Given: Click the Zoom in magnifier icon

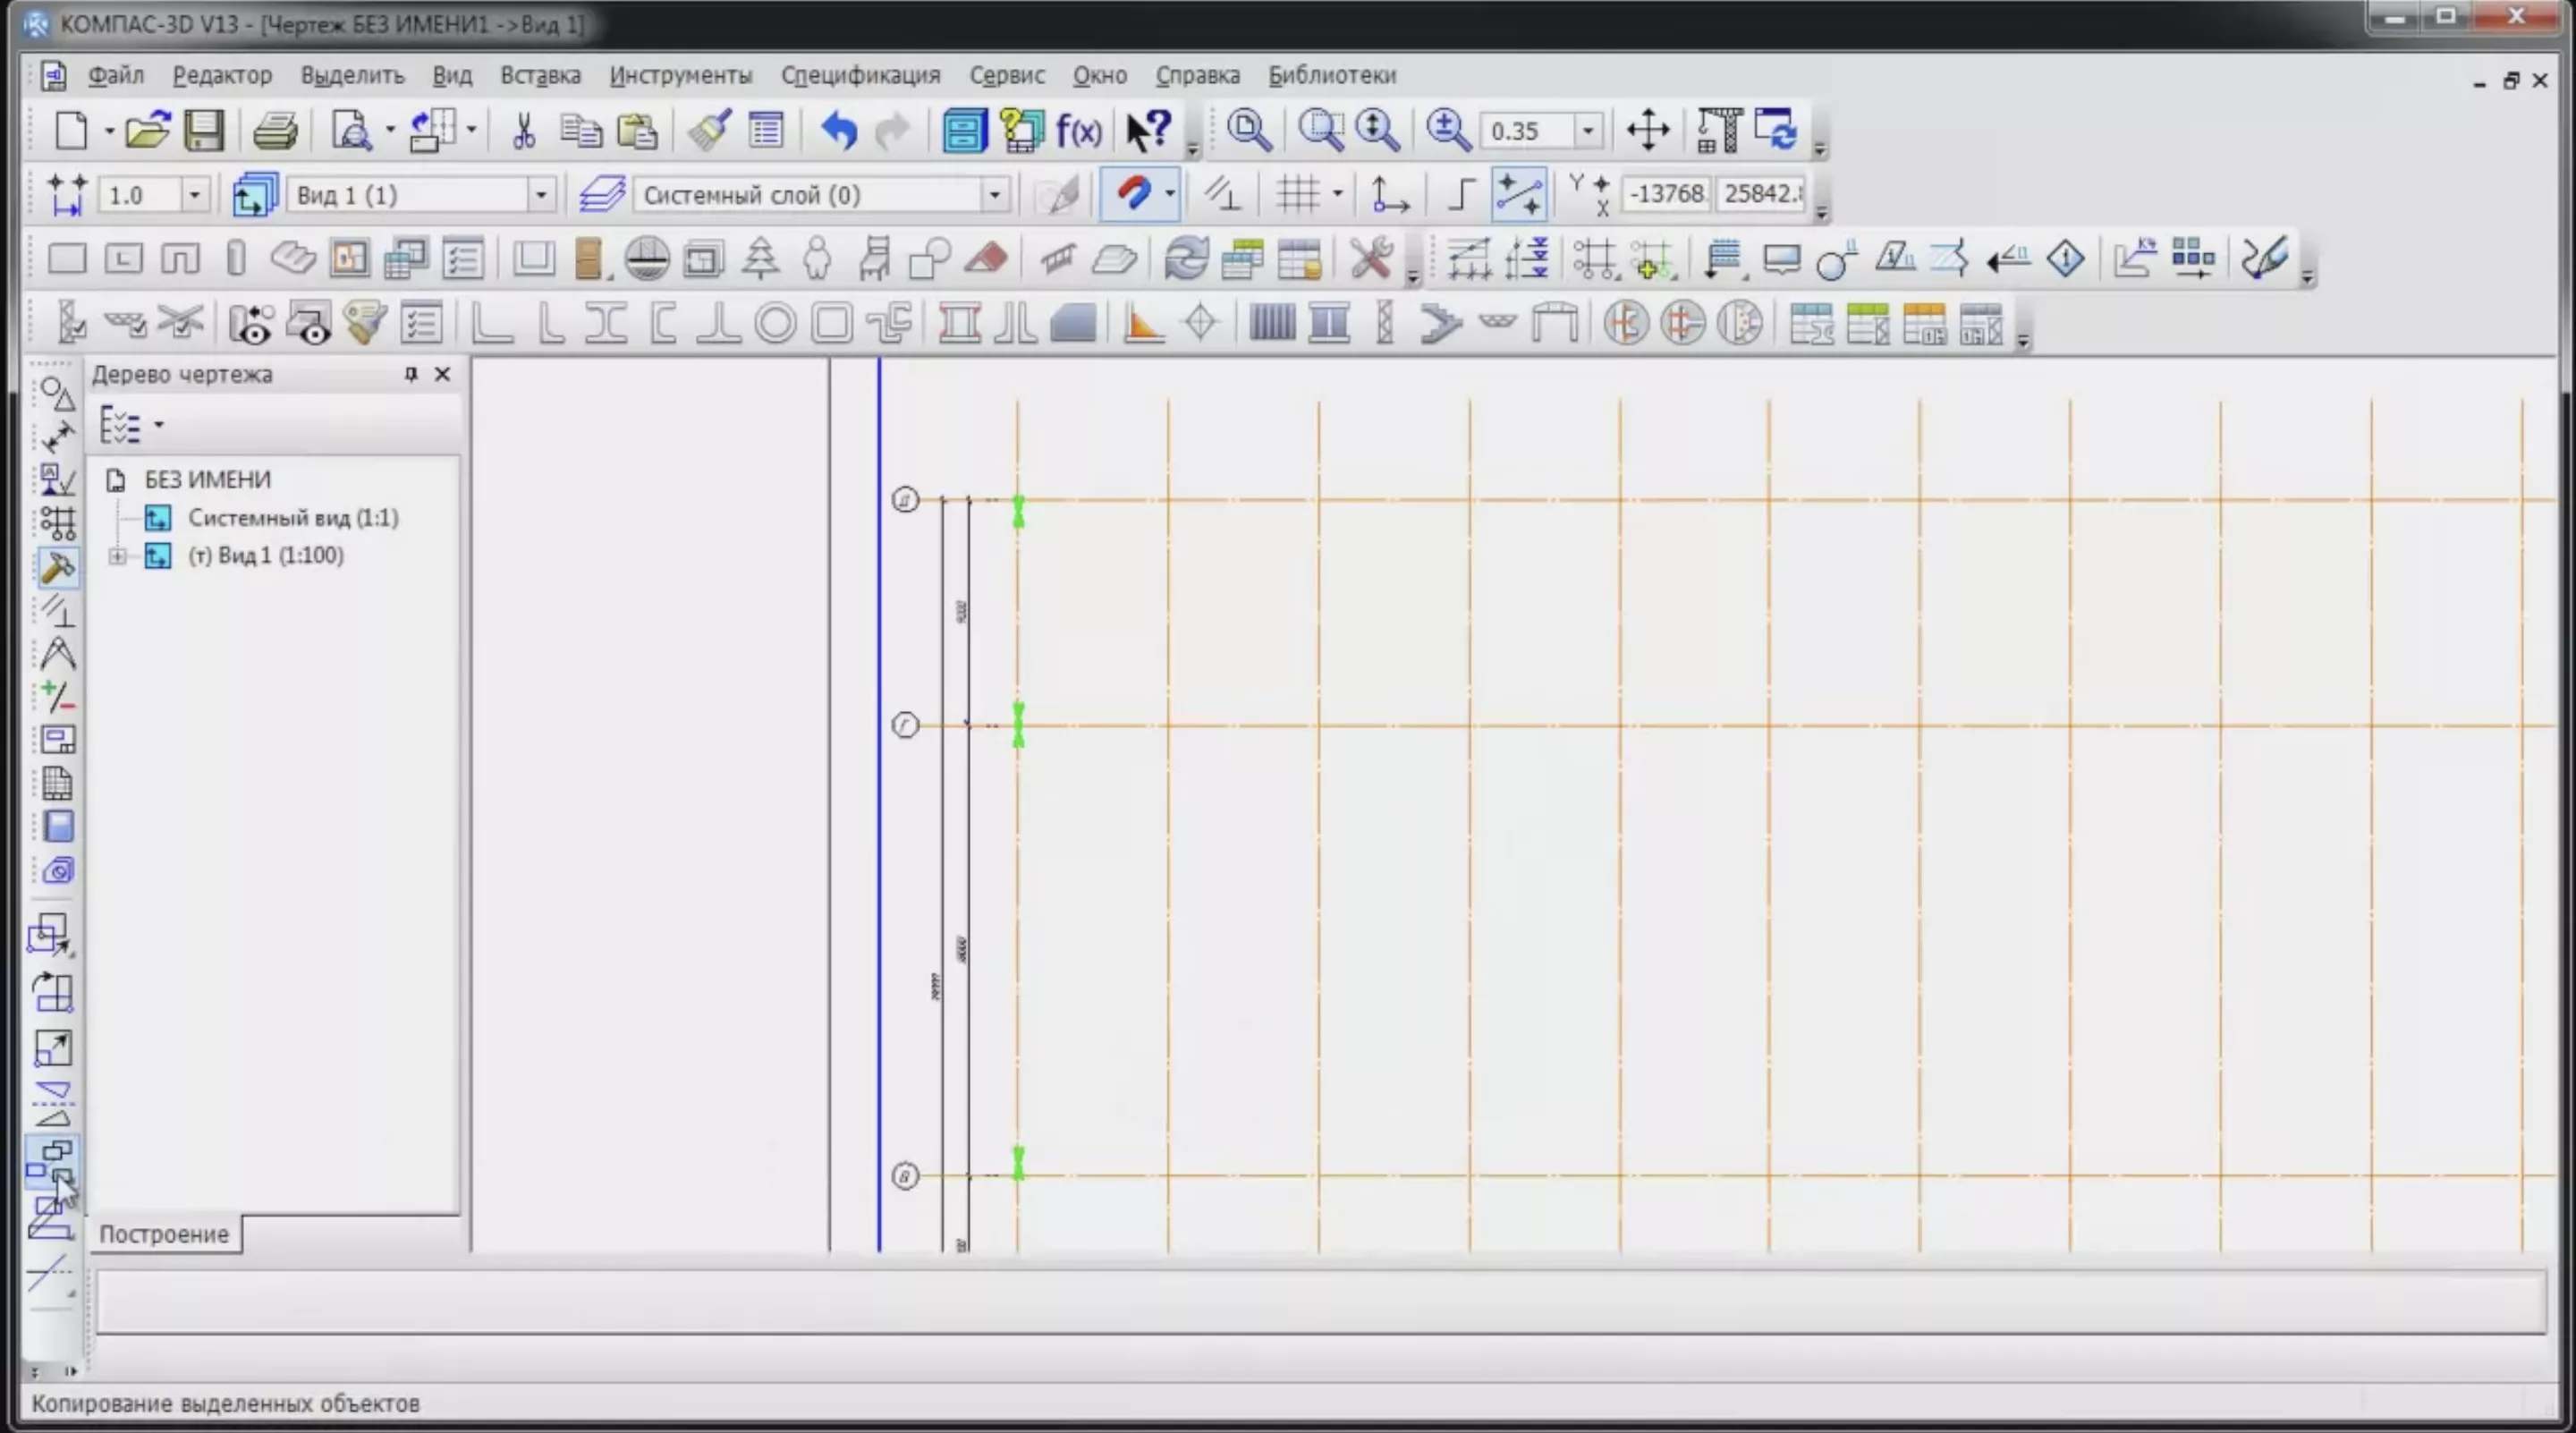Looking at the screenshot, I should [x=1447, y=131].
